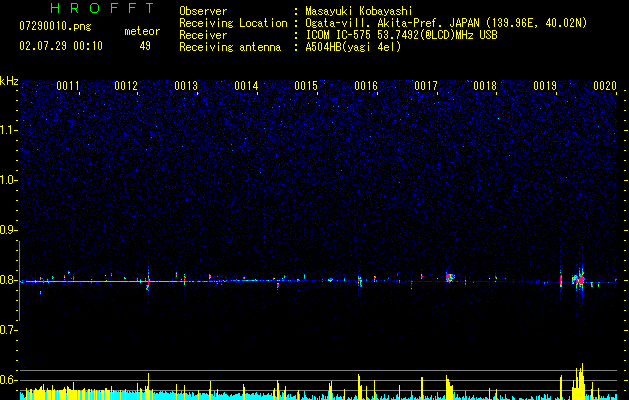
Task: Click the kHz axis unit label
Action: click(x=9, y=81)
